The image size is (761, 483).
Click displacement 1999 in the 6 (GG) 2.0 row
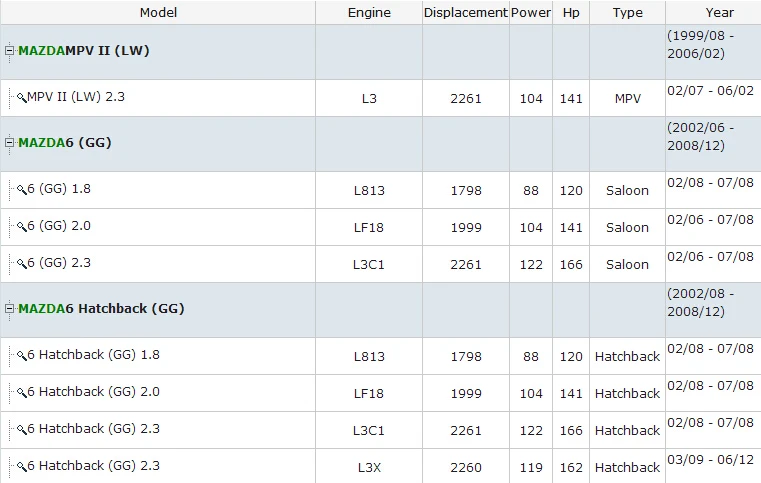point(466,227)
